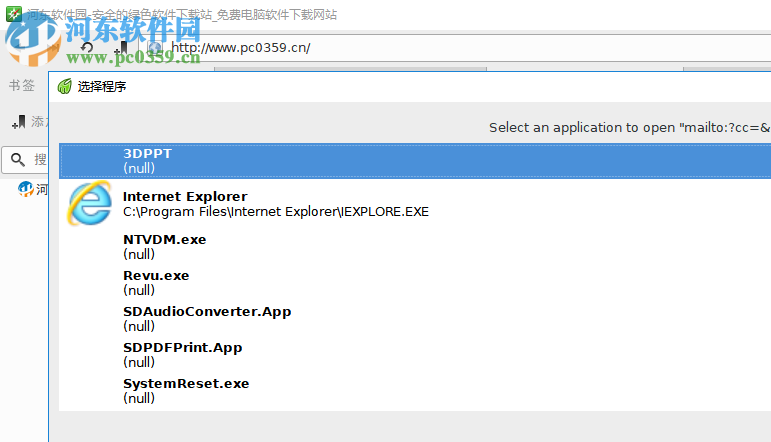Screen dimensions: 771x442
Task: Click the globe site icon in the address bar
Action: pos(154,48)
